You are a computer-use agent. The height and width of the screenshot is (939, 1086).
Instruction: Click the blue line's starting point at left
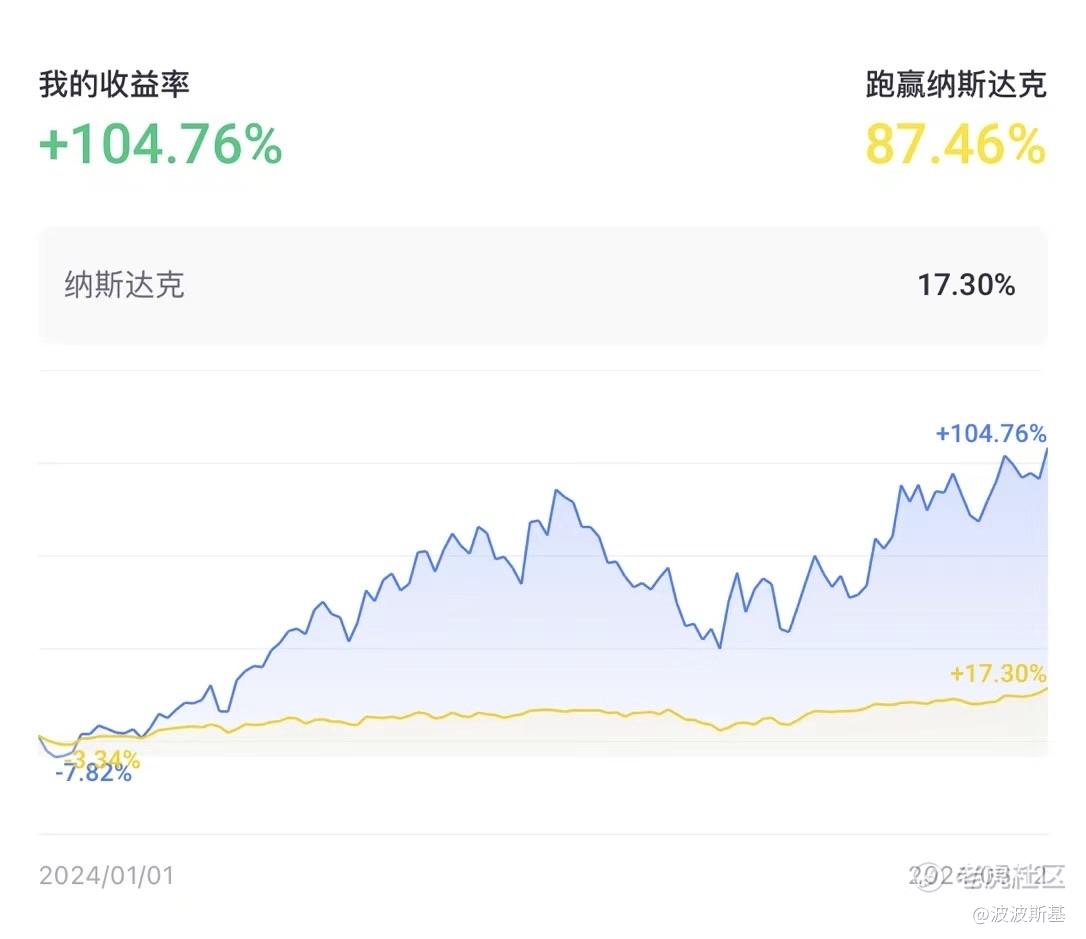40,737
